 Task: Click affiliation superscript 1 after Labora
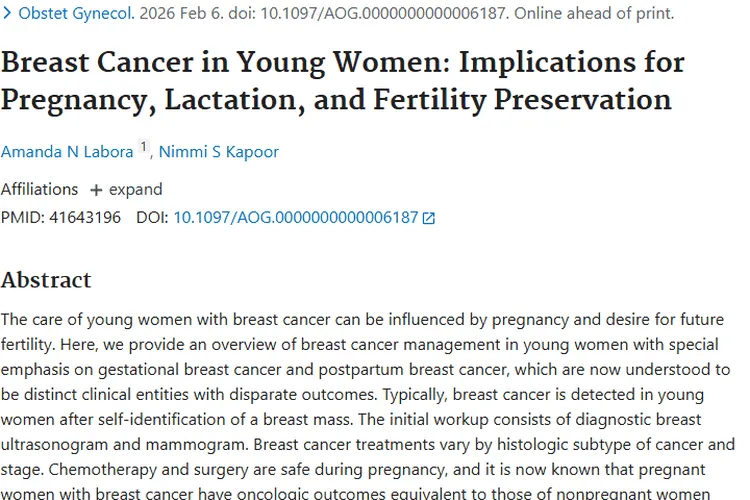[143, 147]
